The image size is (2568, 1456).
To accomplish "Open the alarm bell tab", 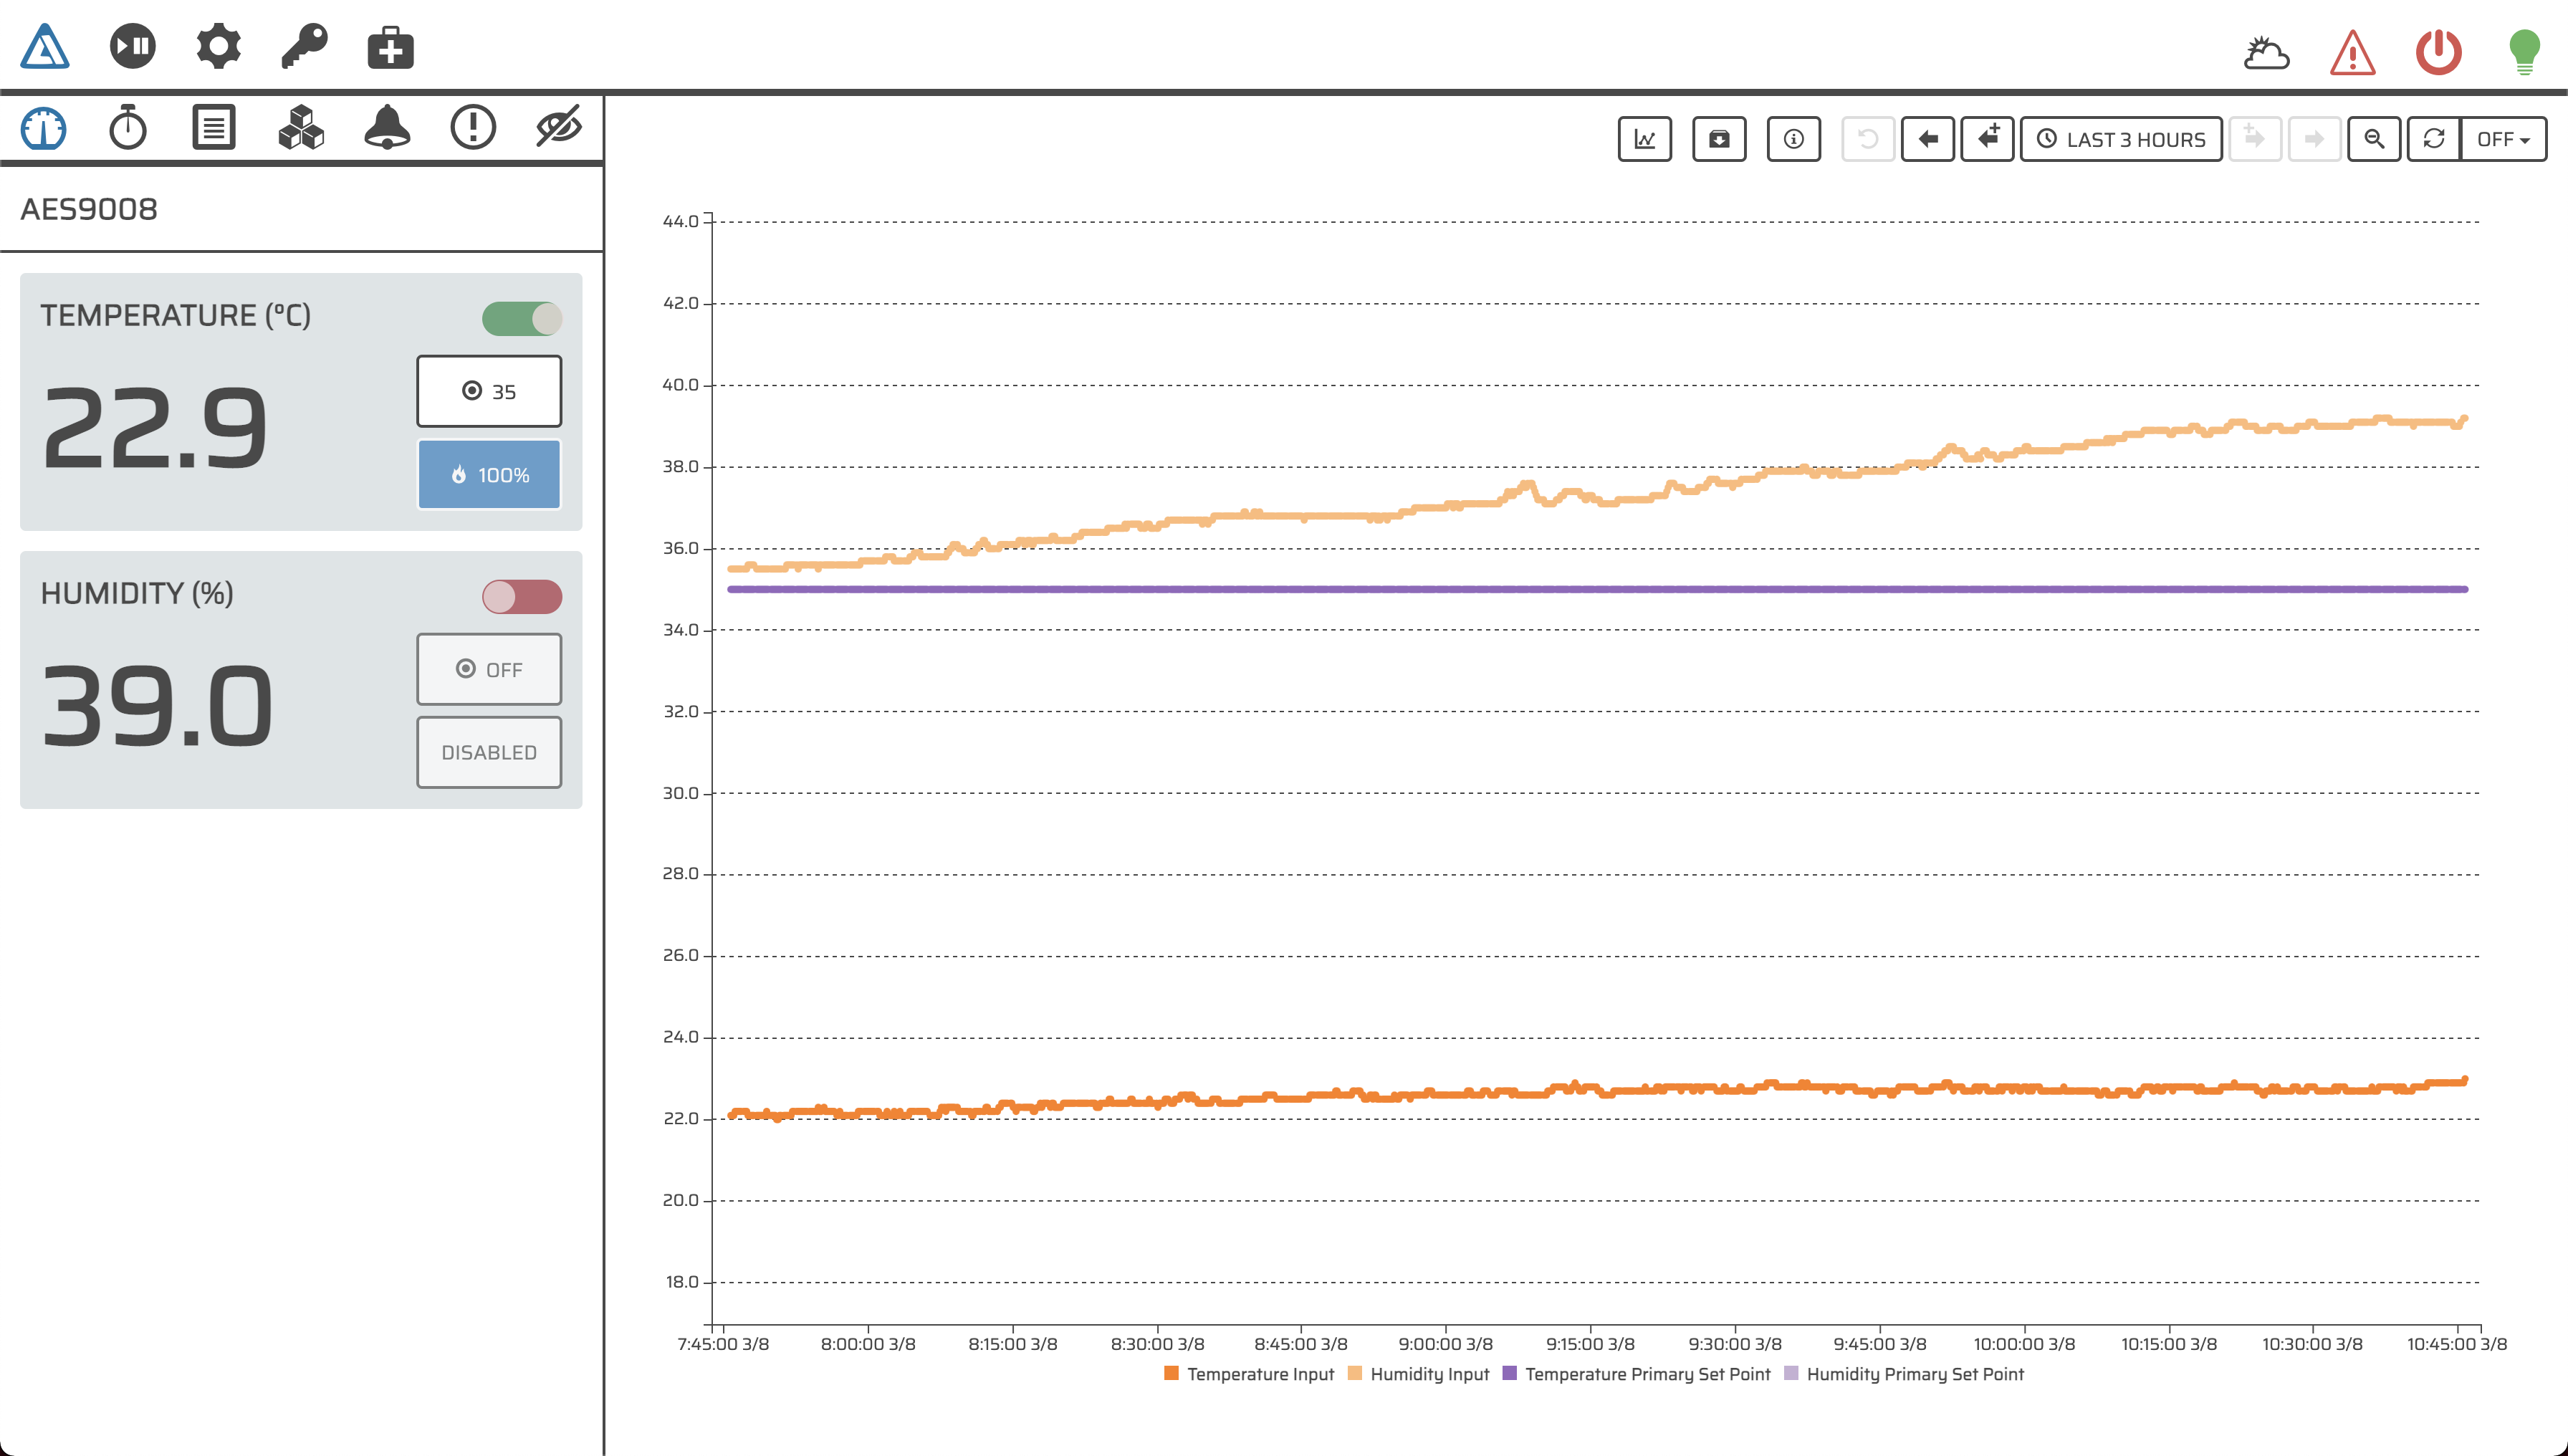I will 387,128.
